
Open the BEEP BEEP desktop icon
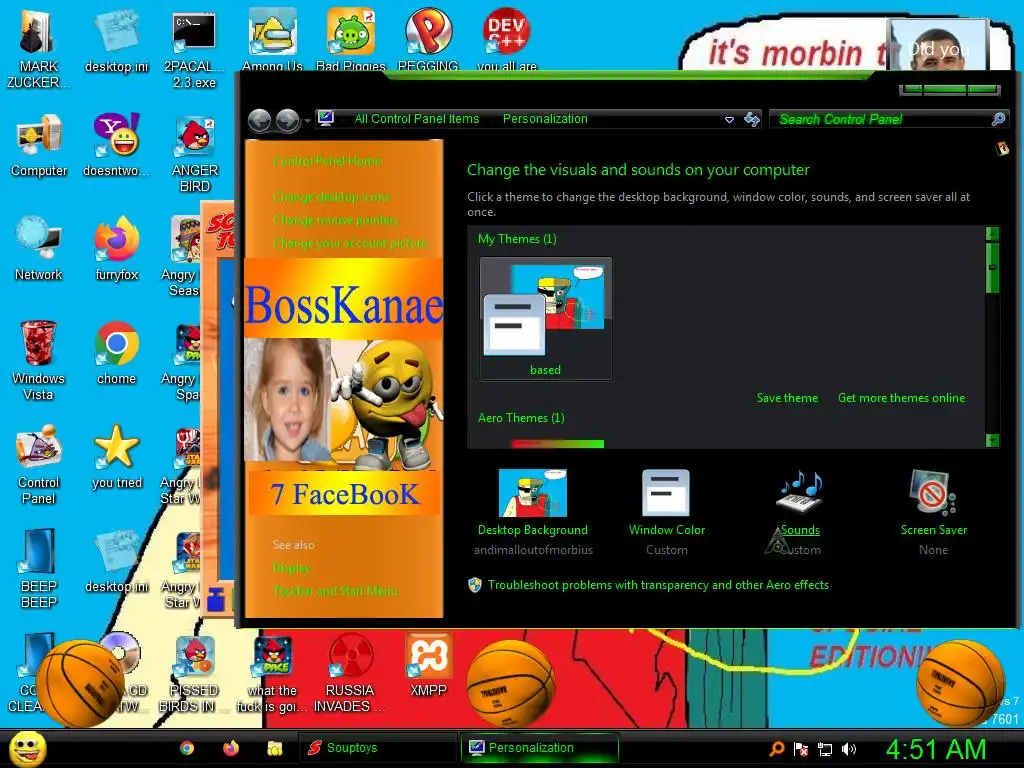tap(39, 569)
